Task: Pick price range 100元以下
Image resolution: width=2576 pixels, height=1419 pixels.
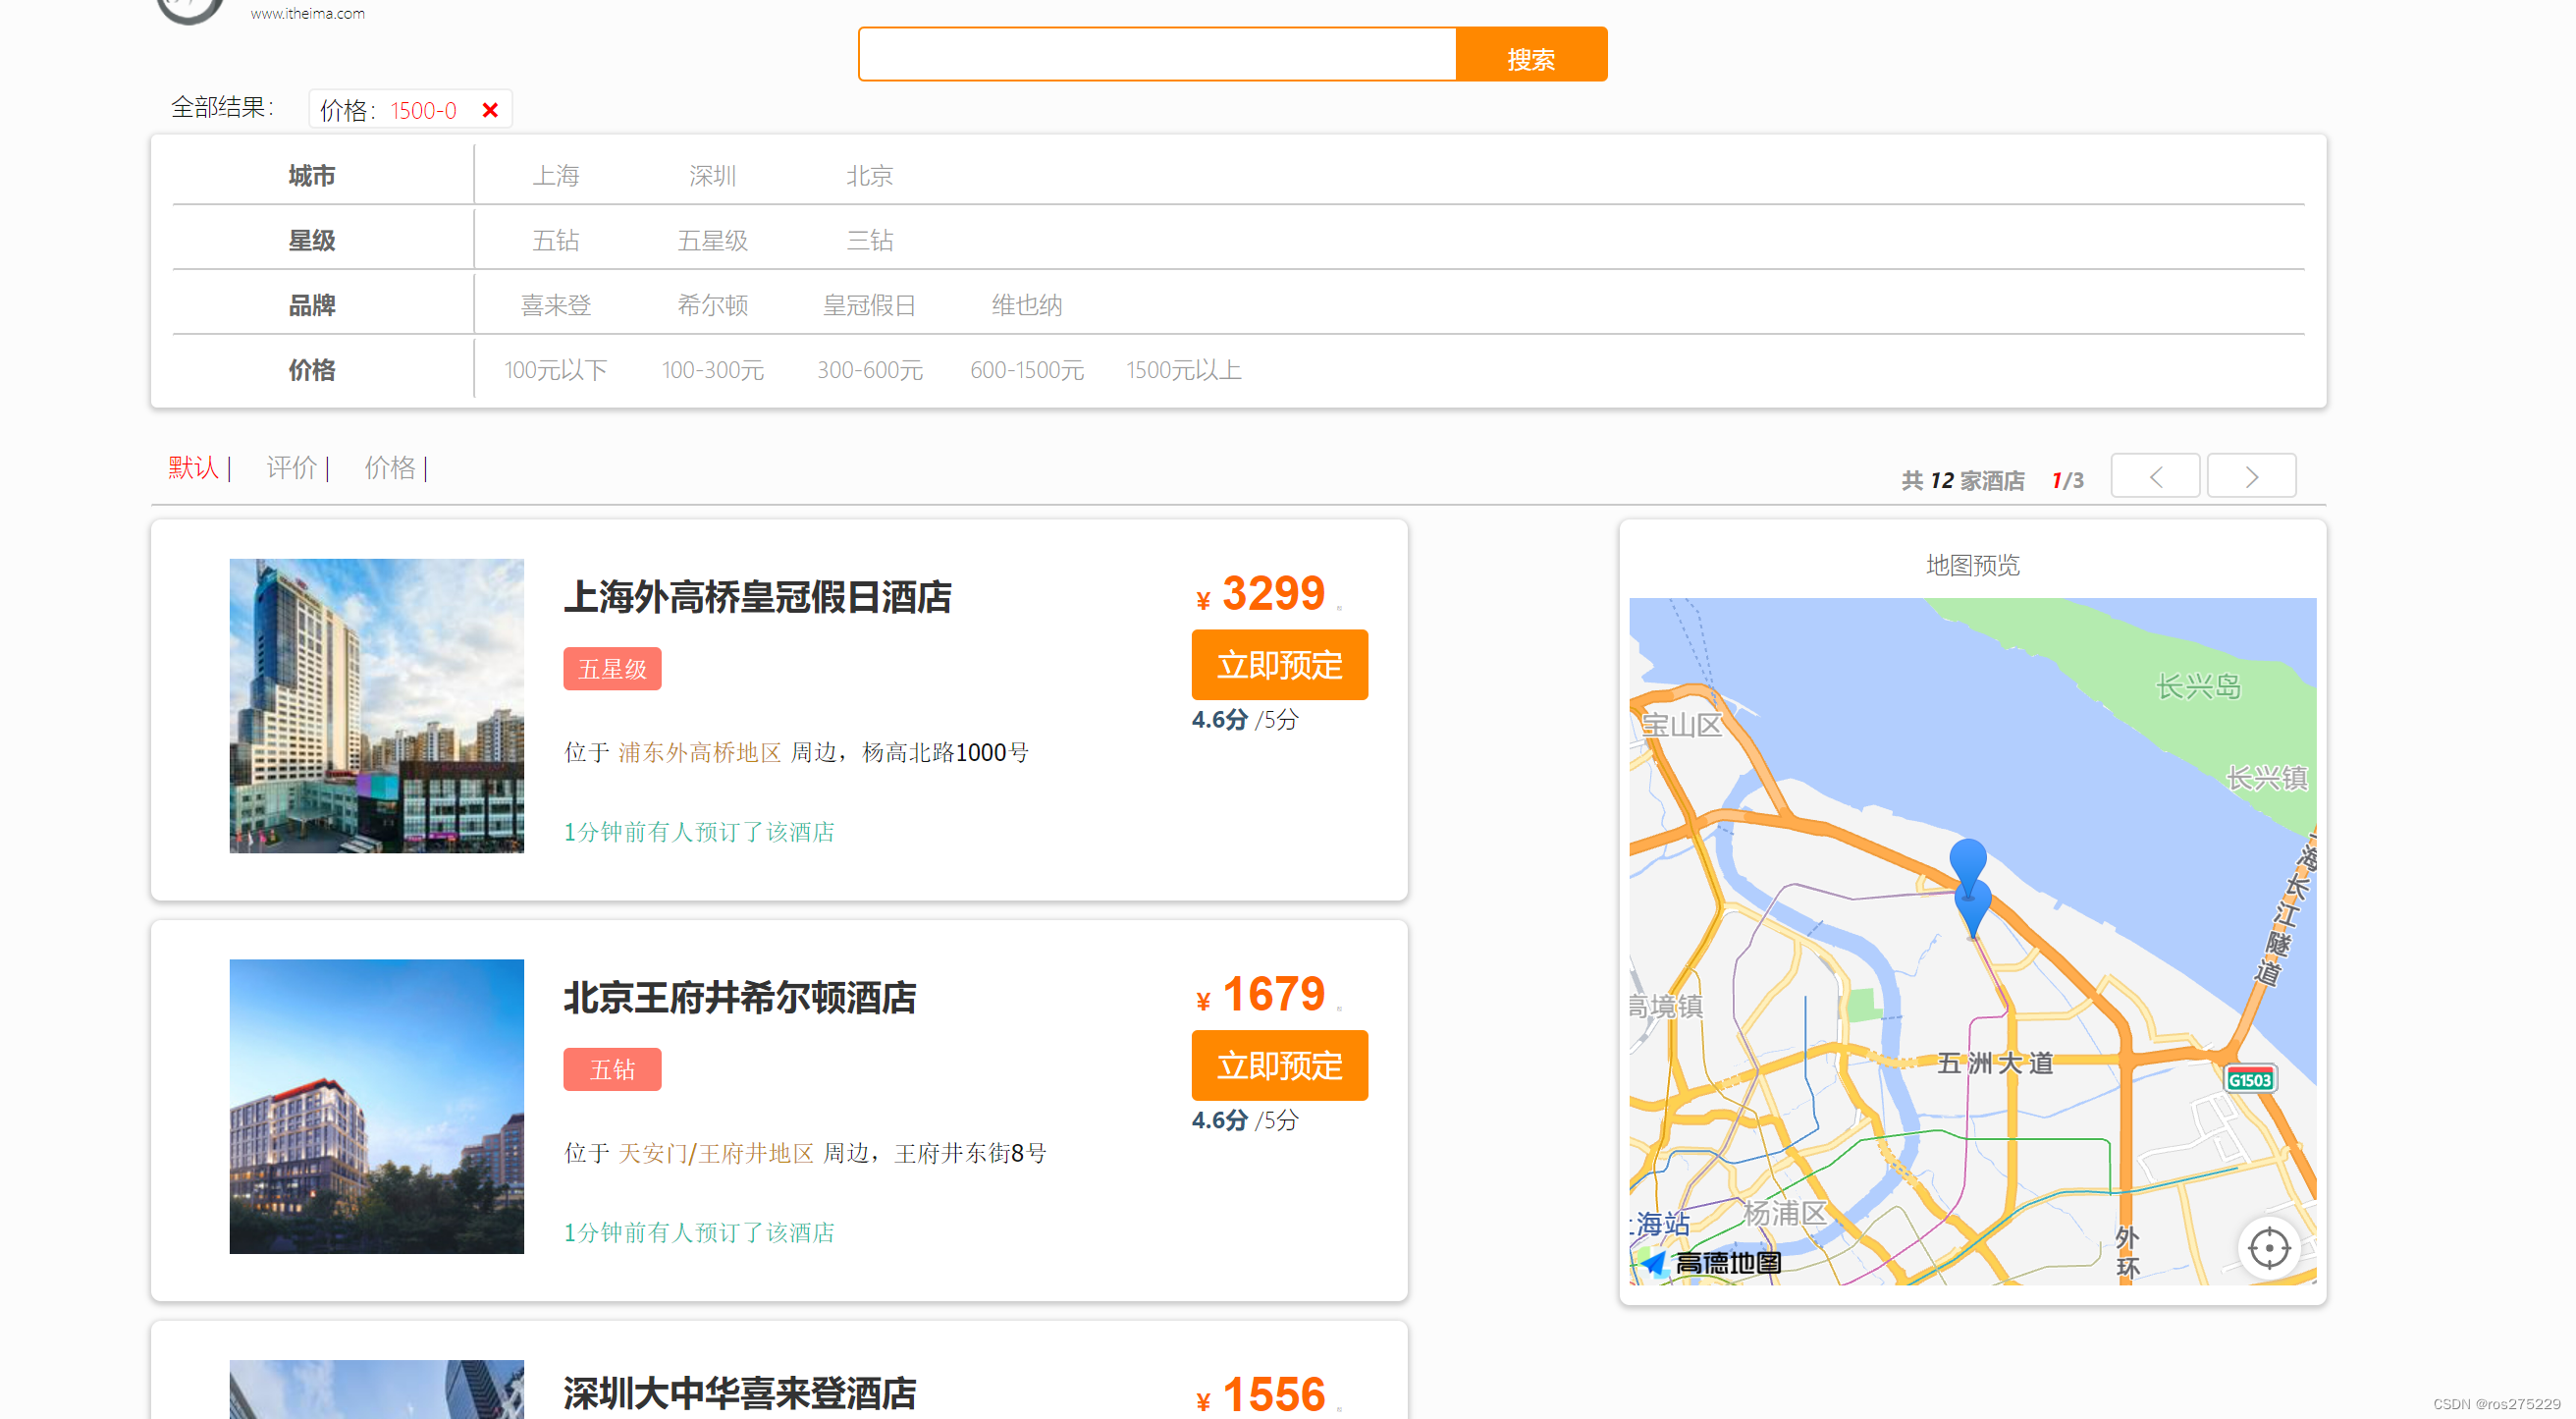Action: [556, 371]
